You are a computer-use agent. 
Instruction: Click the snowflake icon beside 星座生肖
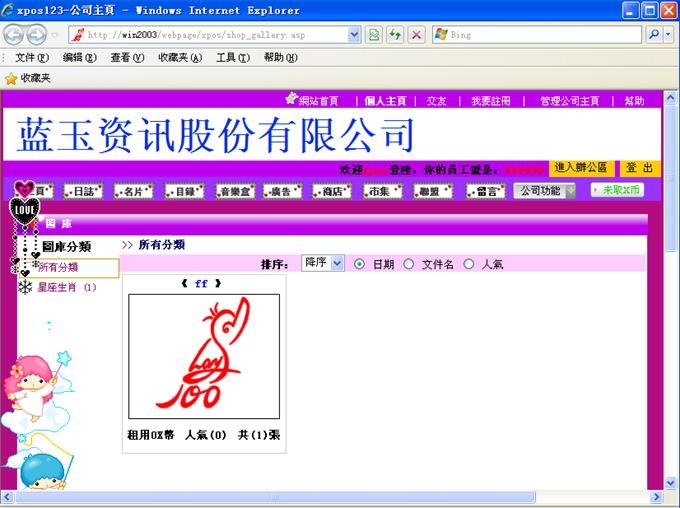pyautogui.click(x=25, y=288)
